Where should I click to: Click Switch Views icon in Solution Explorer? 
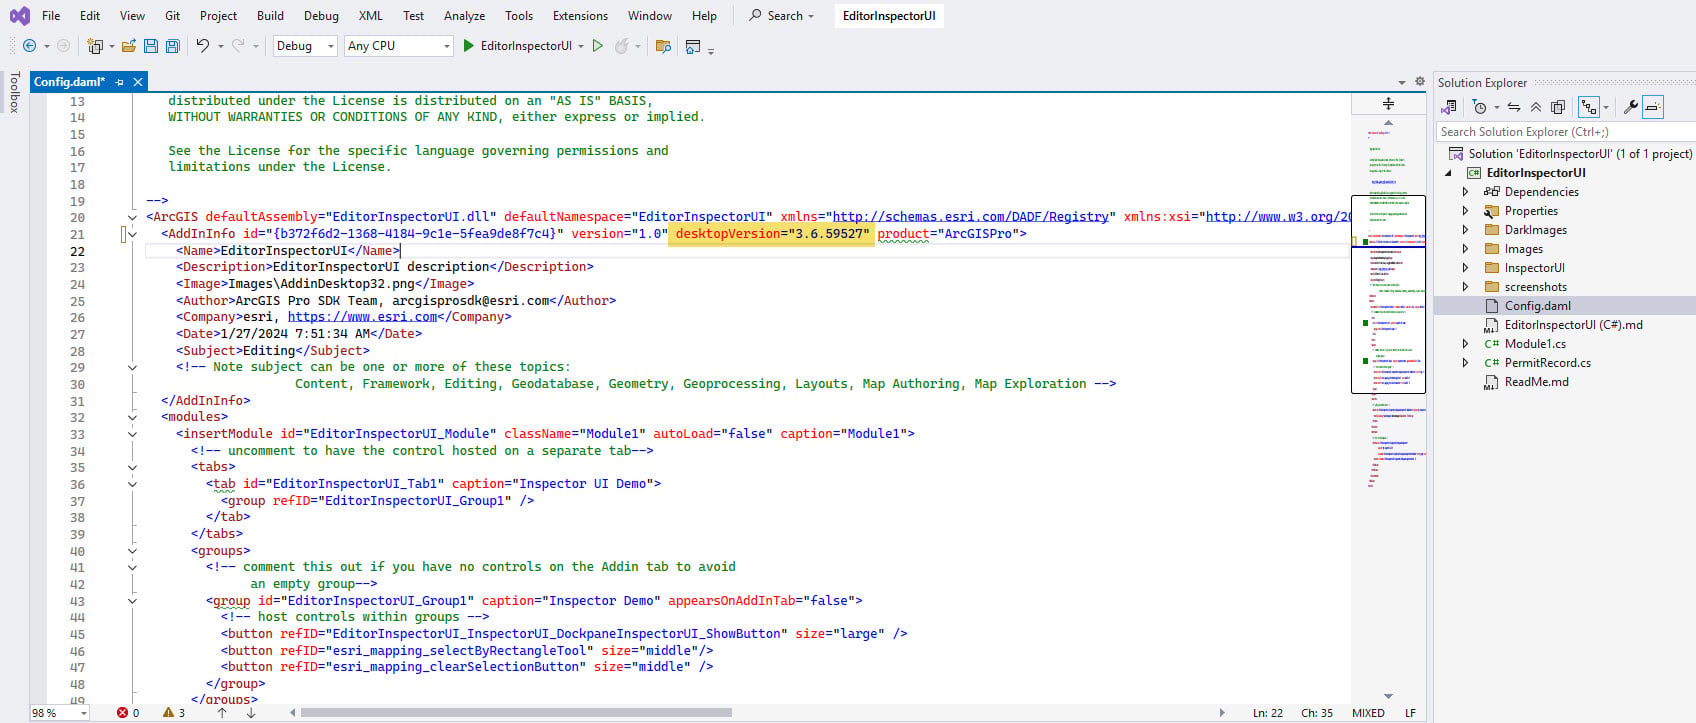(x=1449, y=107)
